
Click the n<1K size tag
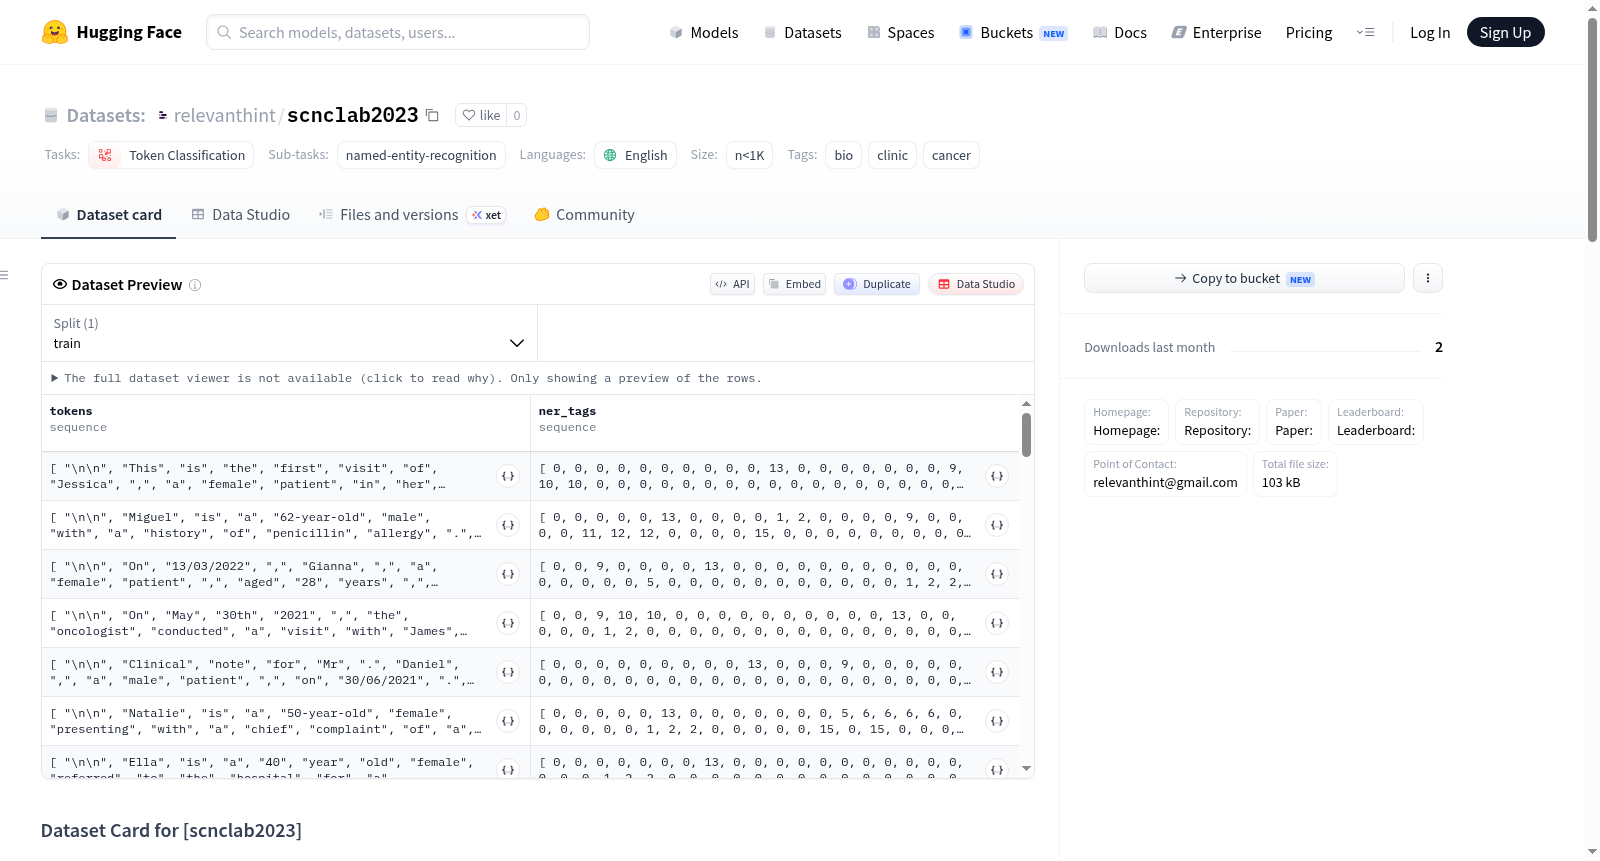pos(749,155)
